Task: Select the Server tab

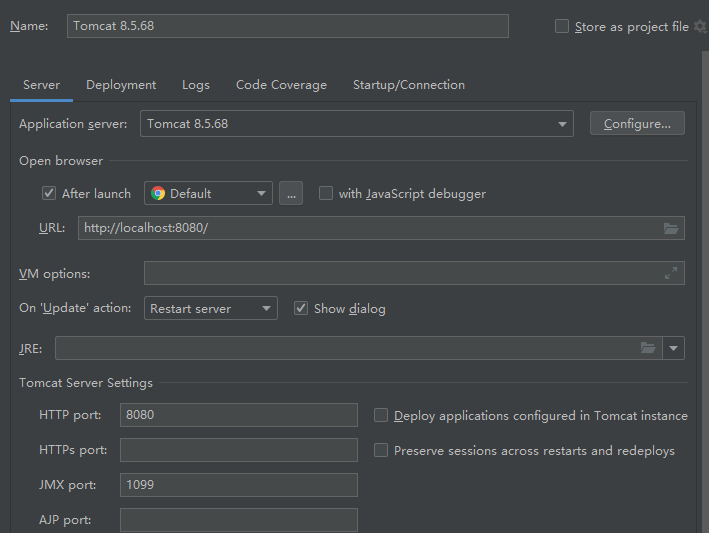Action: [x=41, y=85]
